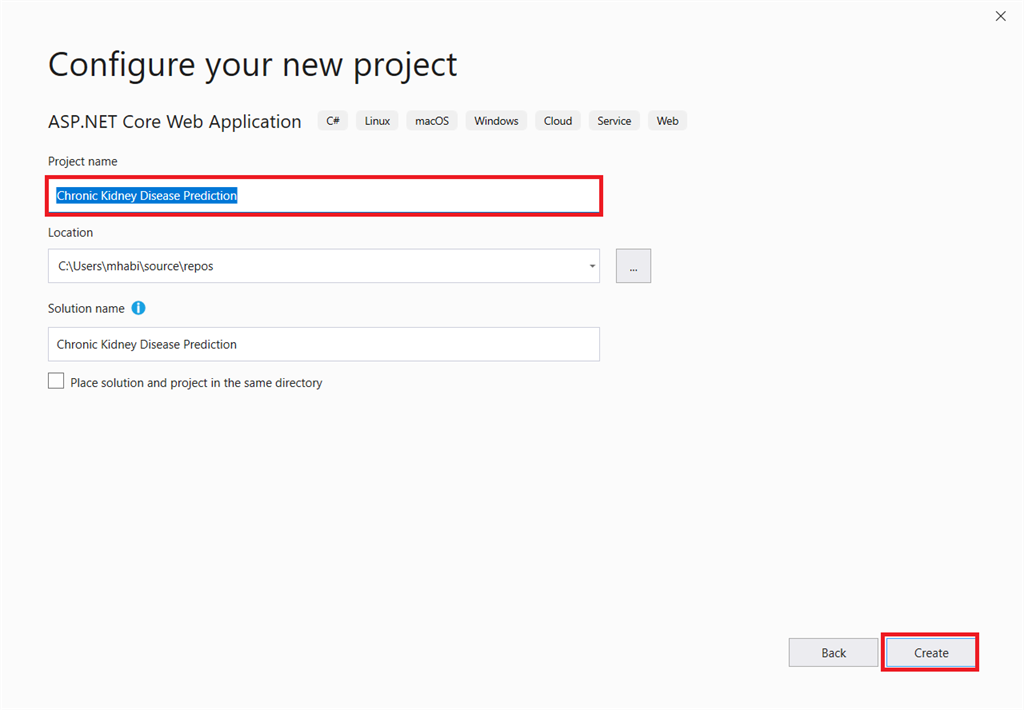1024x710 pixels.
Task: Click the Solution name label text
Action: 86,308
